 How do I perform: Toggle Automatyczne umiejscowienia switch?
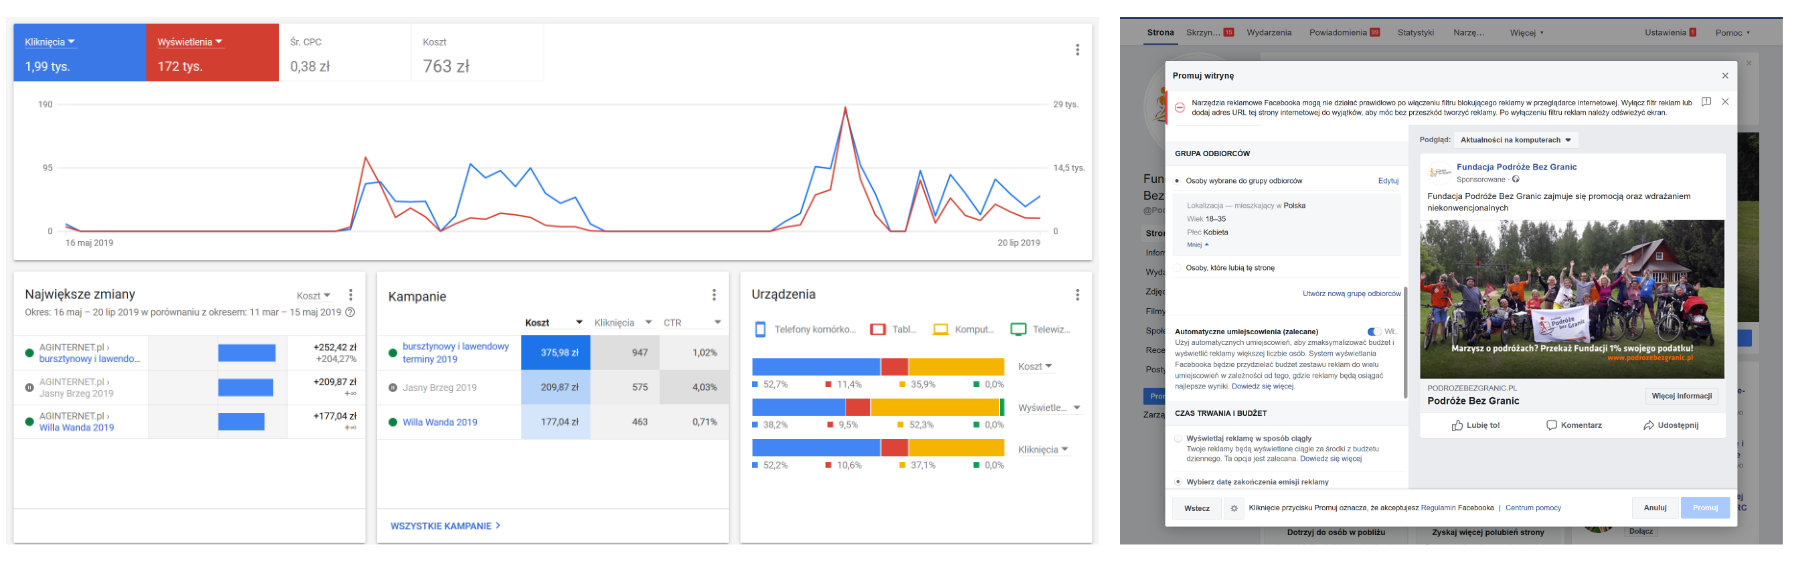[x=1373, y=332]
